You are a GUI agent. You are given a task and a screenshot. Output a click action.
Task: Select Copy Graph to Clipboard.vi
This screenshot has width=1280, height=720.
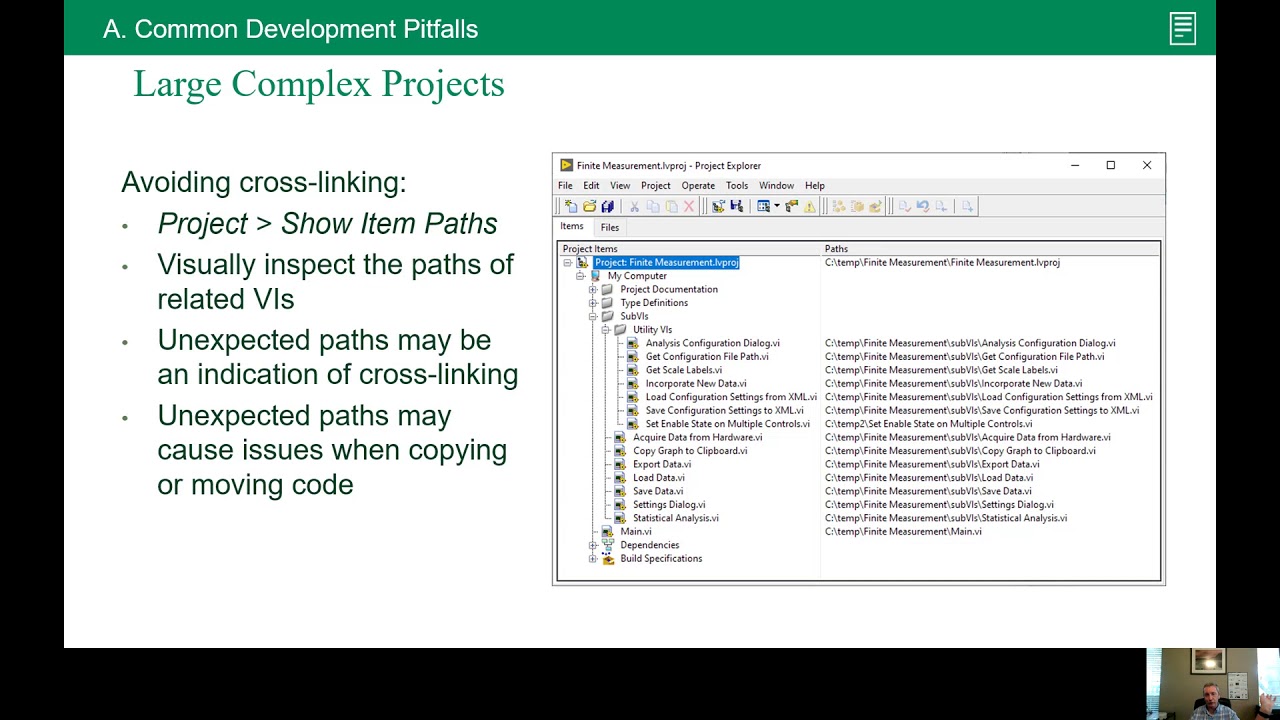pyautogui.click(x=690, y=451)
